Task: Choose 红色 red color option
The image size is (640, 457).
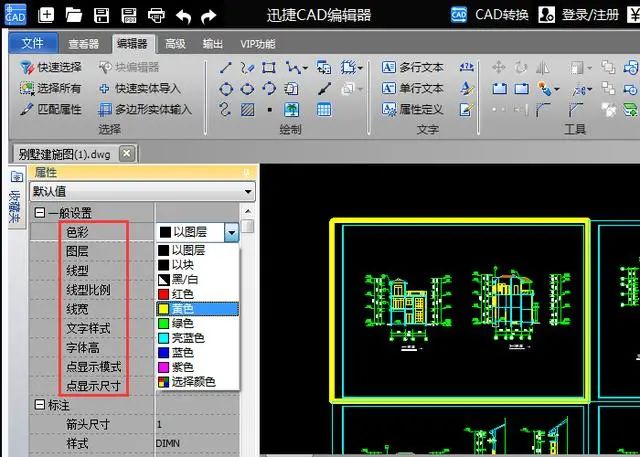Action: (198, 294)
